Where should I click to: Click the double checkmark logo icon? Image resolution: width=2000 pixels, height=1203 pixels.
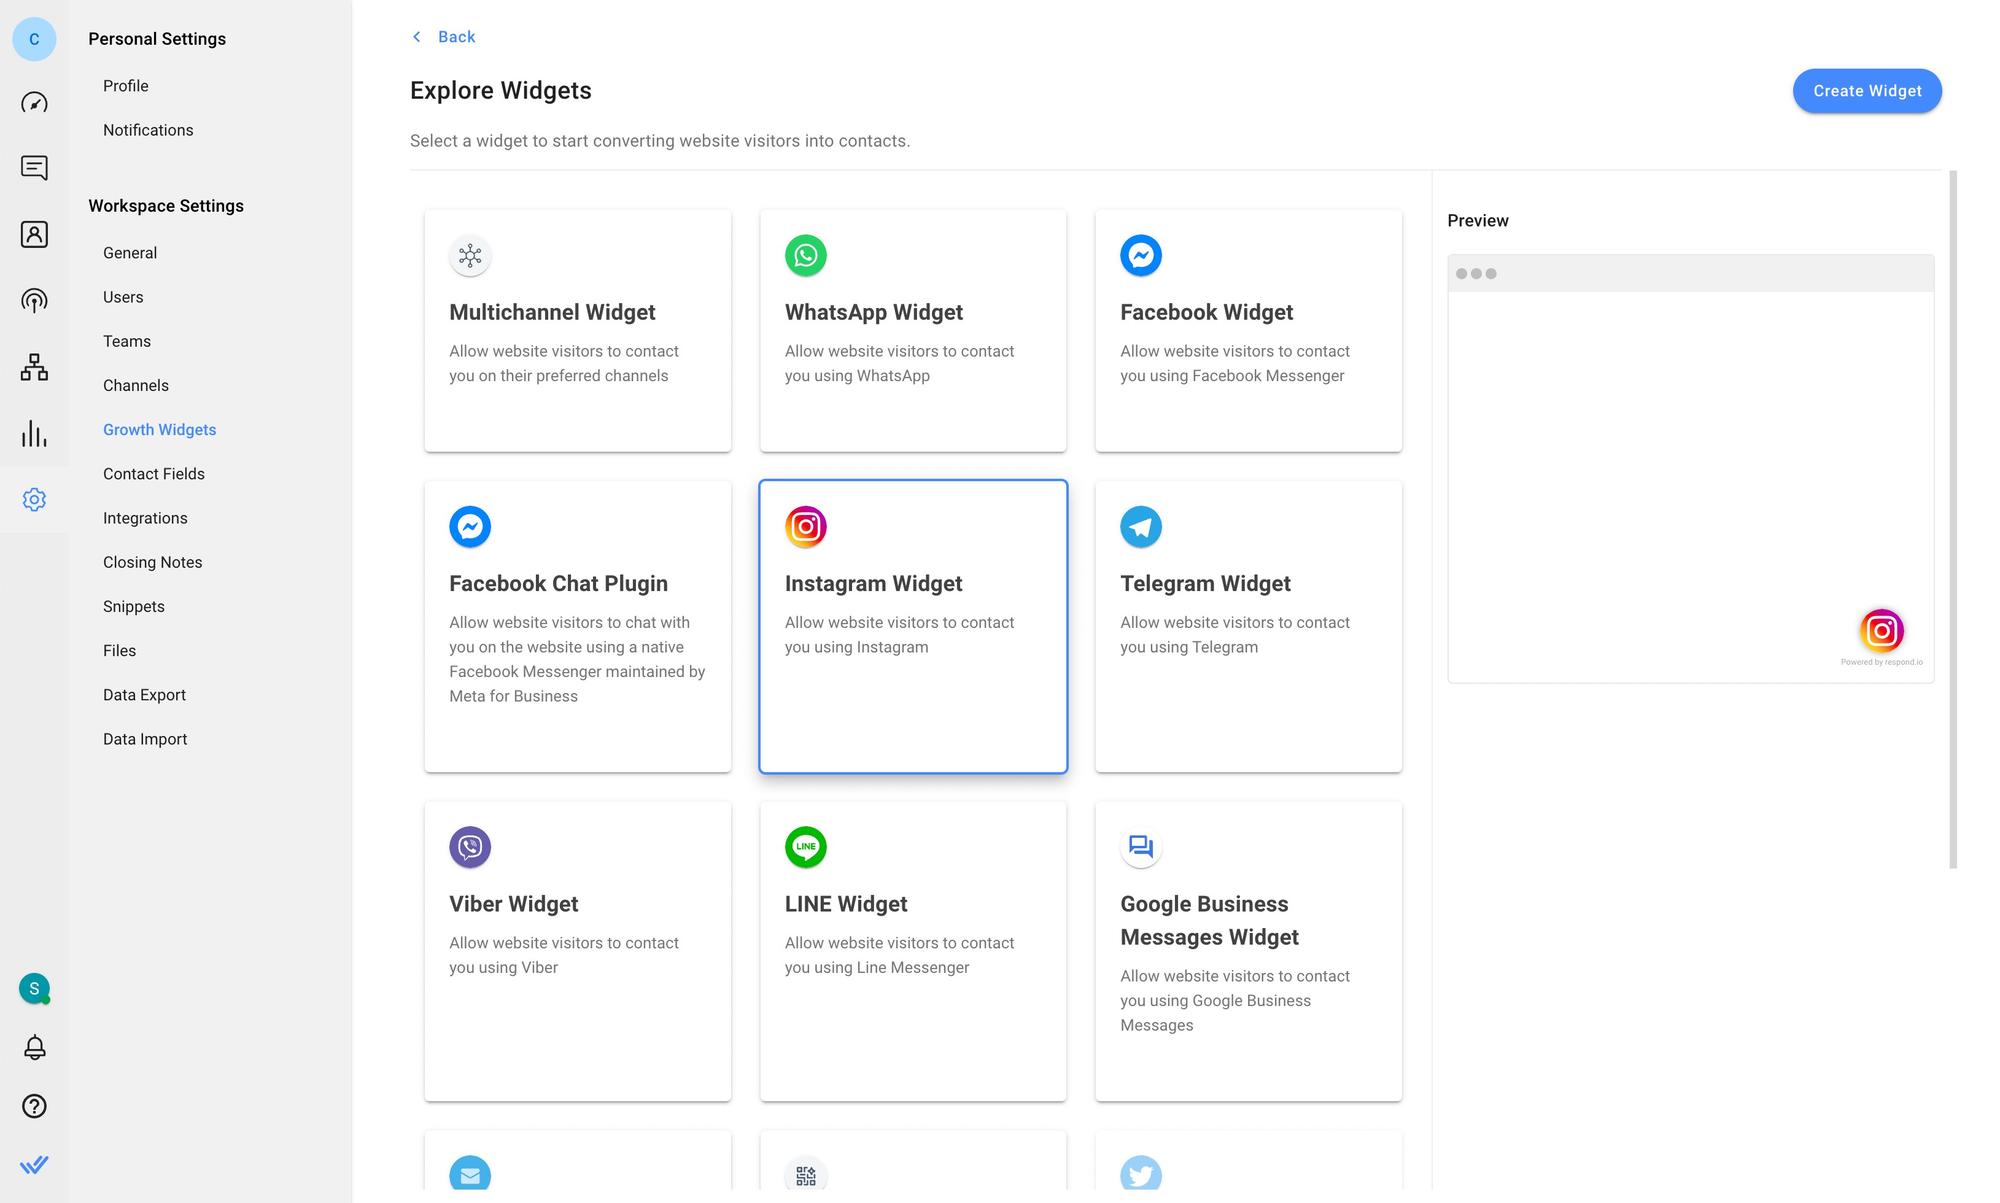click(x=34, y=1165)
